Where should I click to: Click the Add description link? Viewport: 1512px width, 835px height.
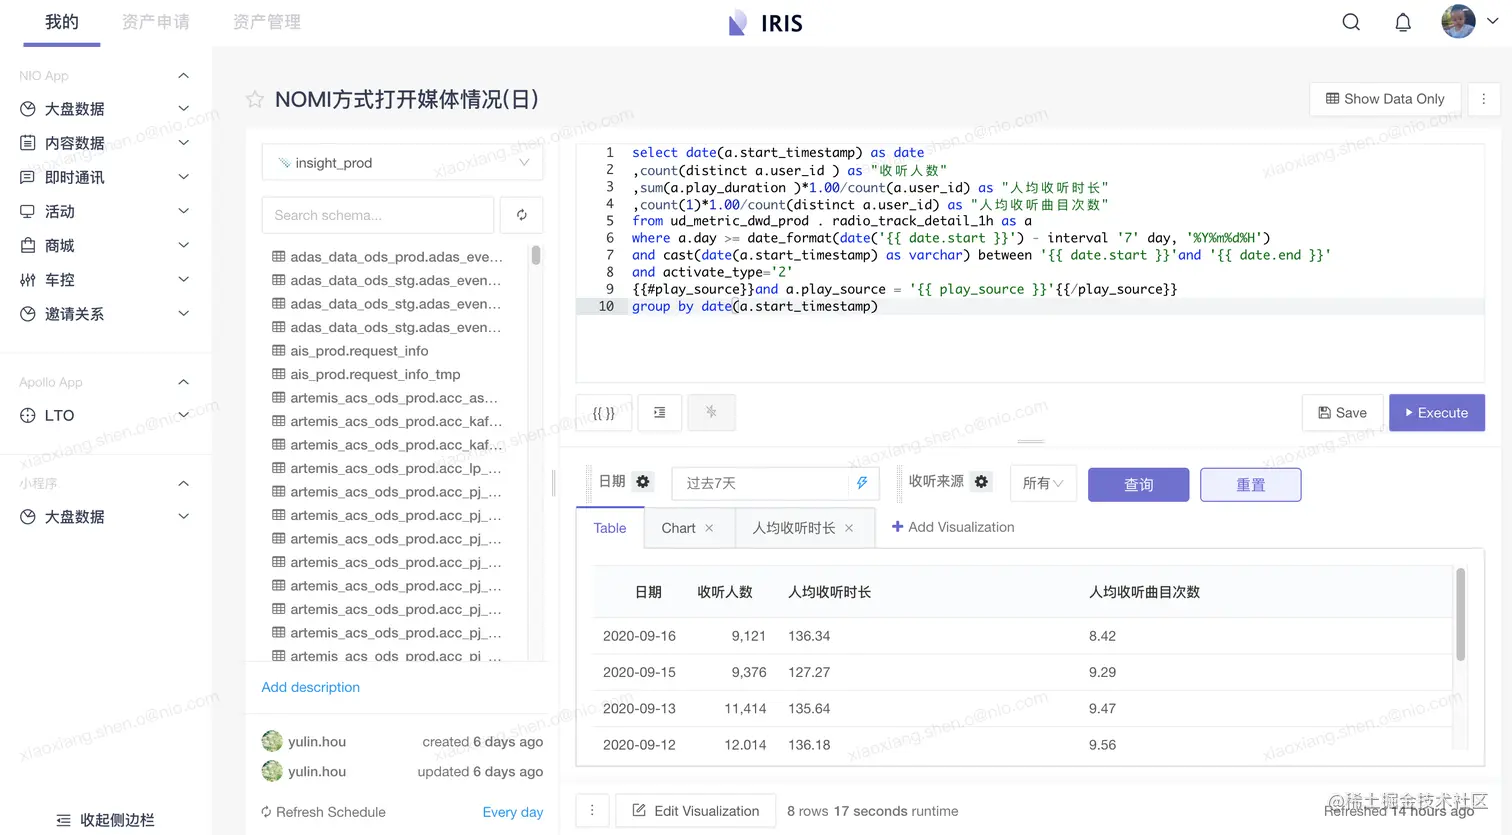pyautogui.click(x=311, y=687)
